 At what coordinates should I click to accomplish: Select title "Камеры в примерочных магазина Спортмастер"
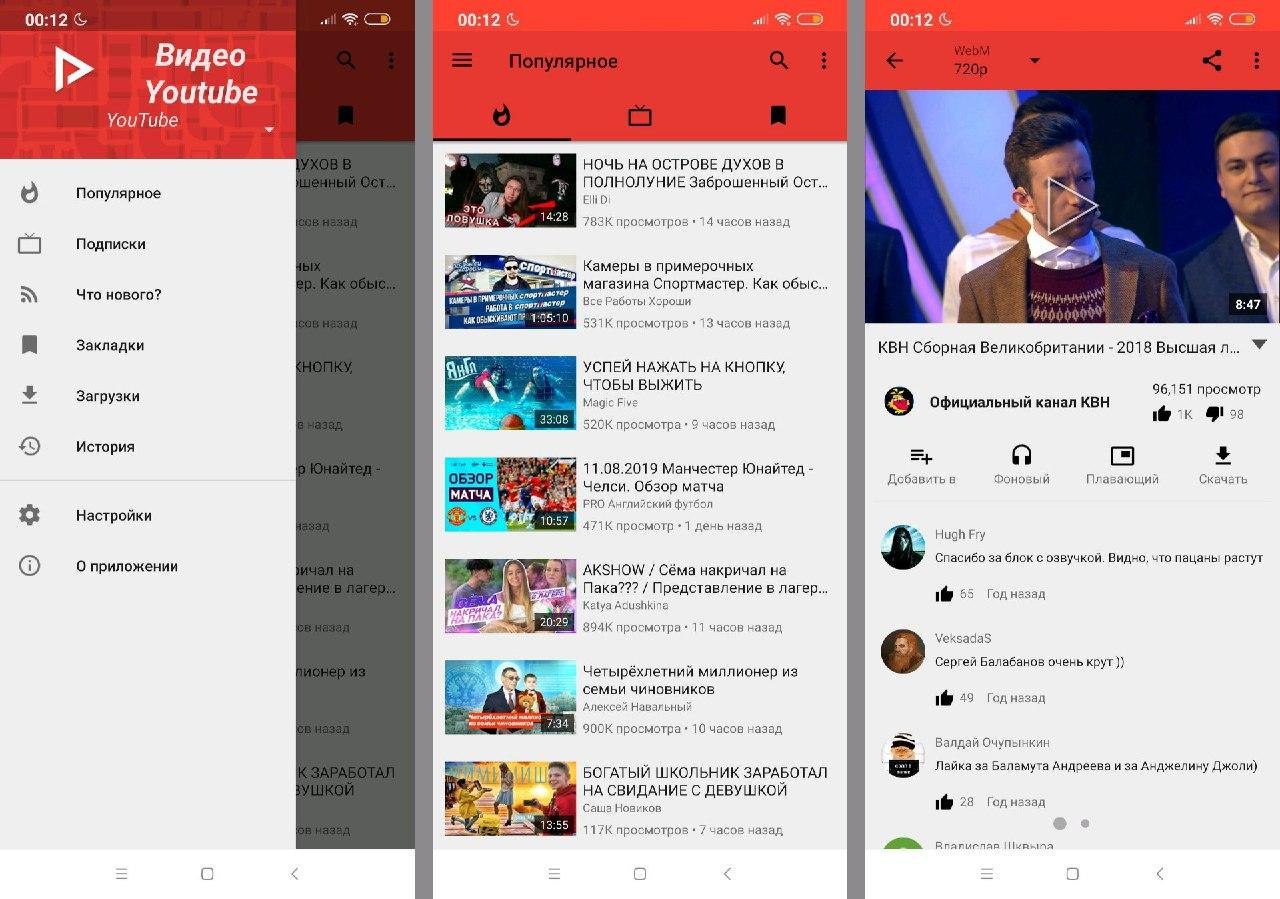coord(705,275)
